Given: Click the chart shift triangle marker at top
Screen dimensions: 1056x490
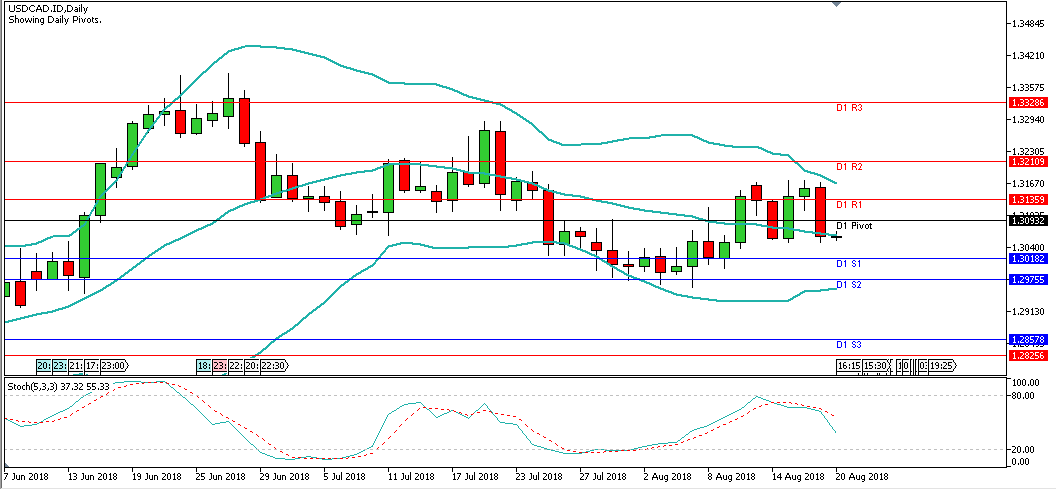Looking at the screenshot, I should tap(837, 3).
